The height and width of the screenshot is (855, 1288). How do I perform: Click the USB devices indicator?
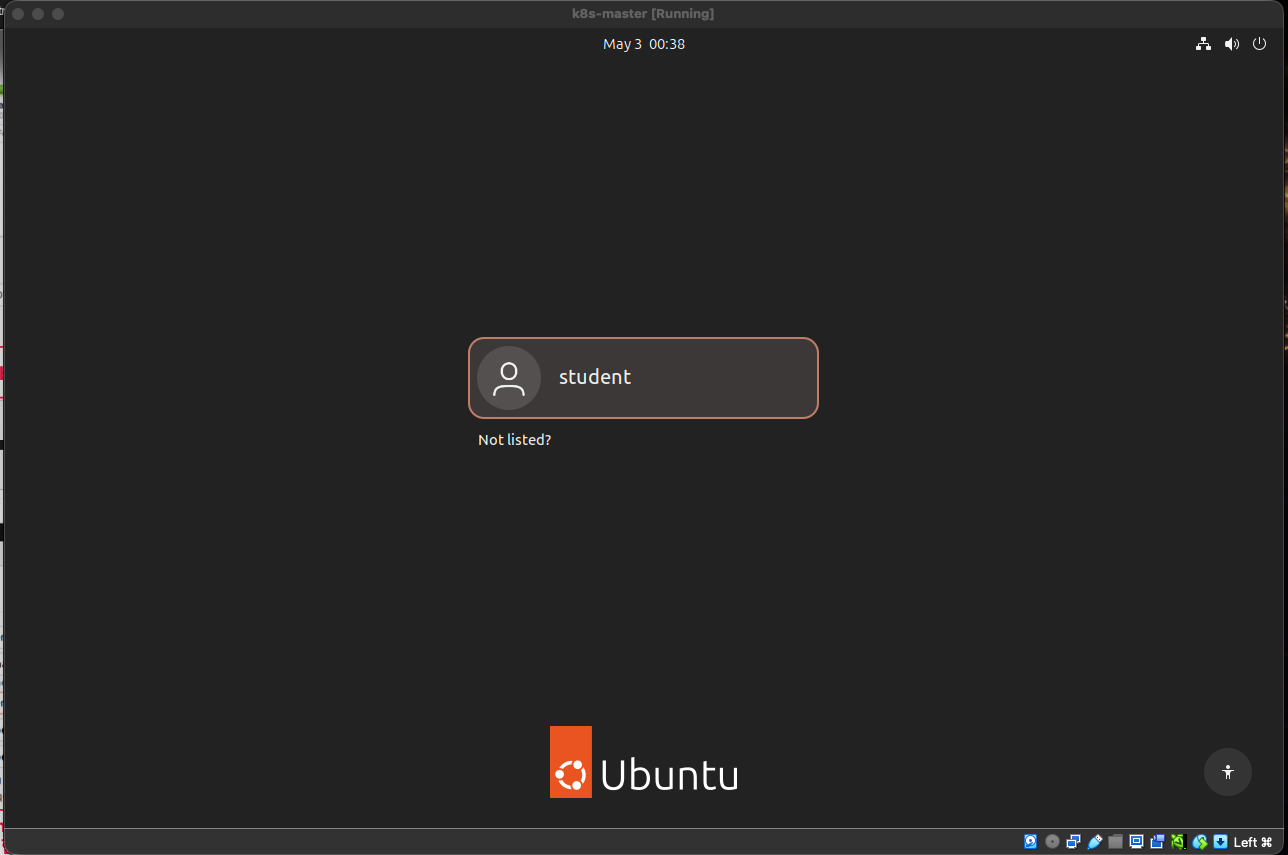[x=1095, y=842]
